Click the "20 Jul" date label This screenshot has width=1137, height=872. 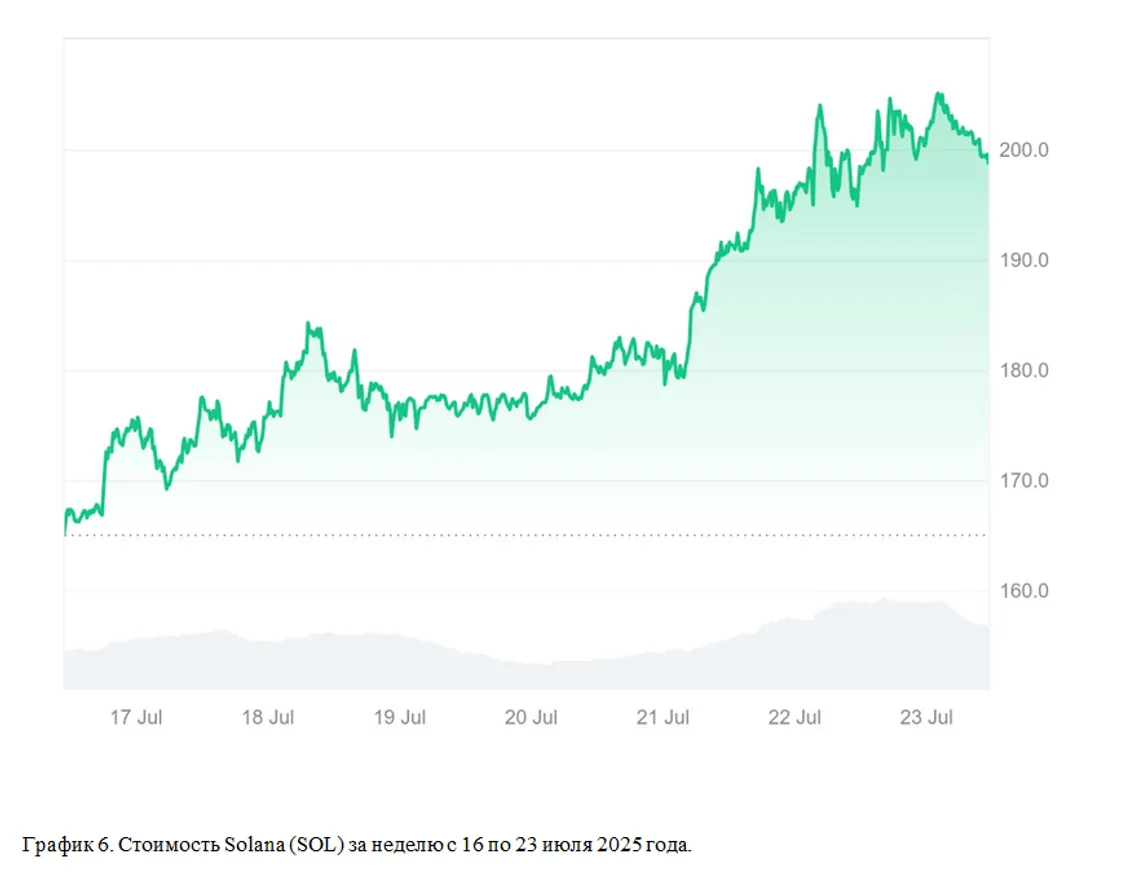531,718
